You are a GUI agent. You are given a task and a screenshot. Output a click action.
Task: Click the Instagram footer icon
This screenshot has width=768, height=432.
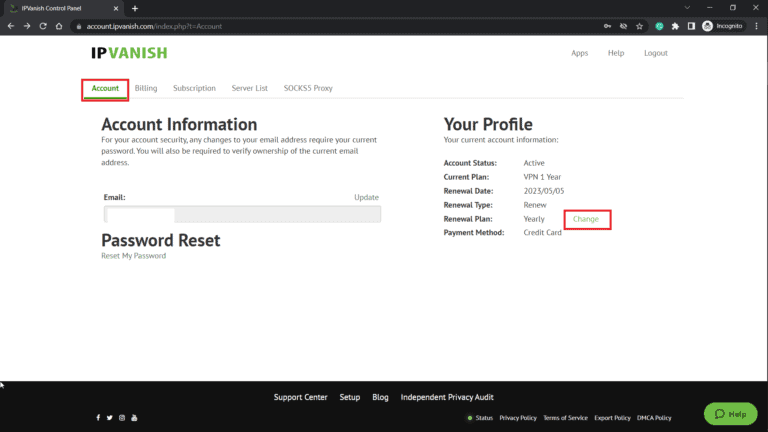(x=122, y=417)
